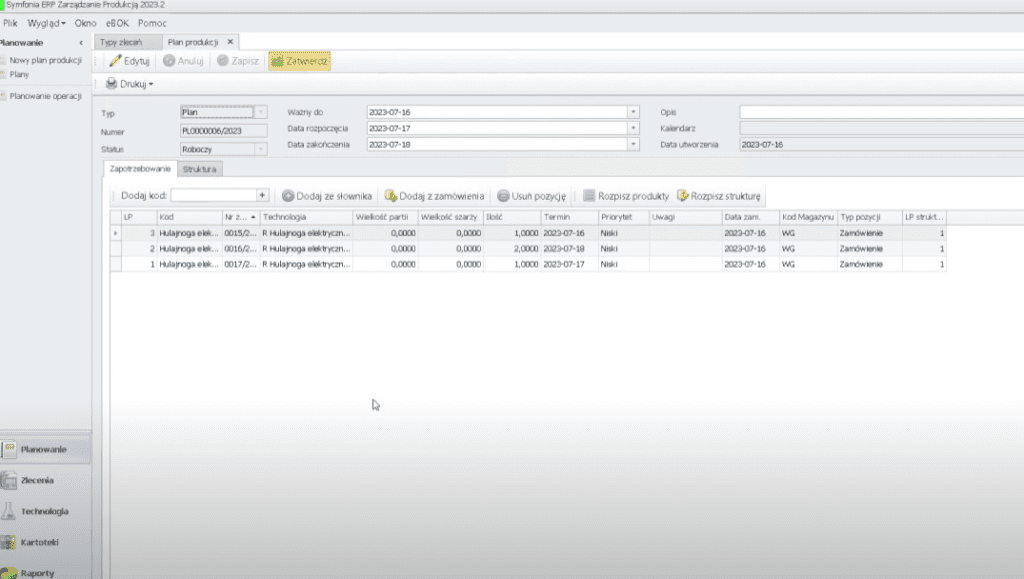Open the Wygląd menu
1024x579 pixels.
click(47, 22)
